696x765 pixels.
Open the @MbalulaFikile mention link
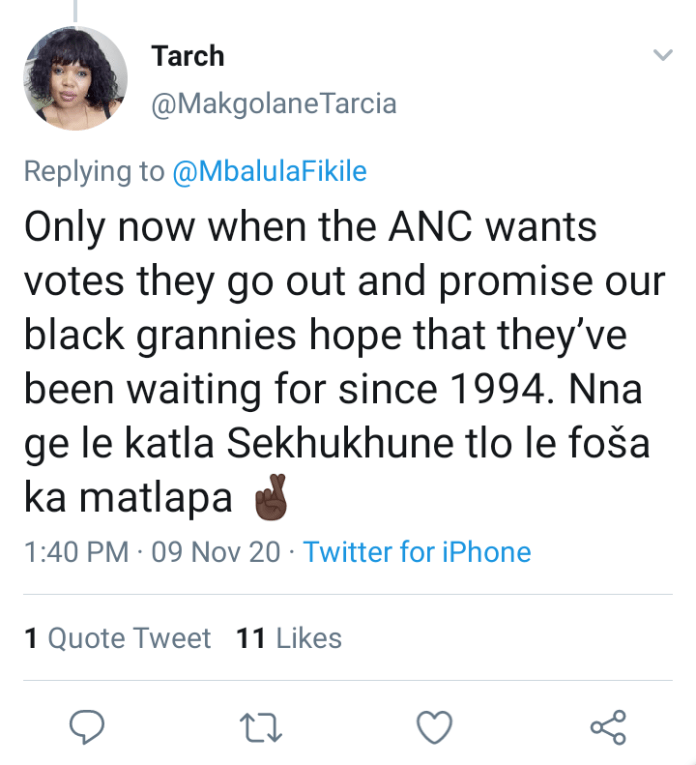point(269,172)
